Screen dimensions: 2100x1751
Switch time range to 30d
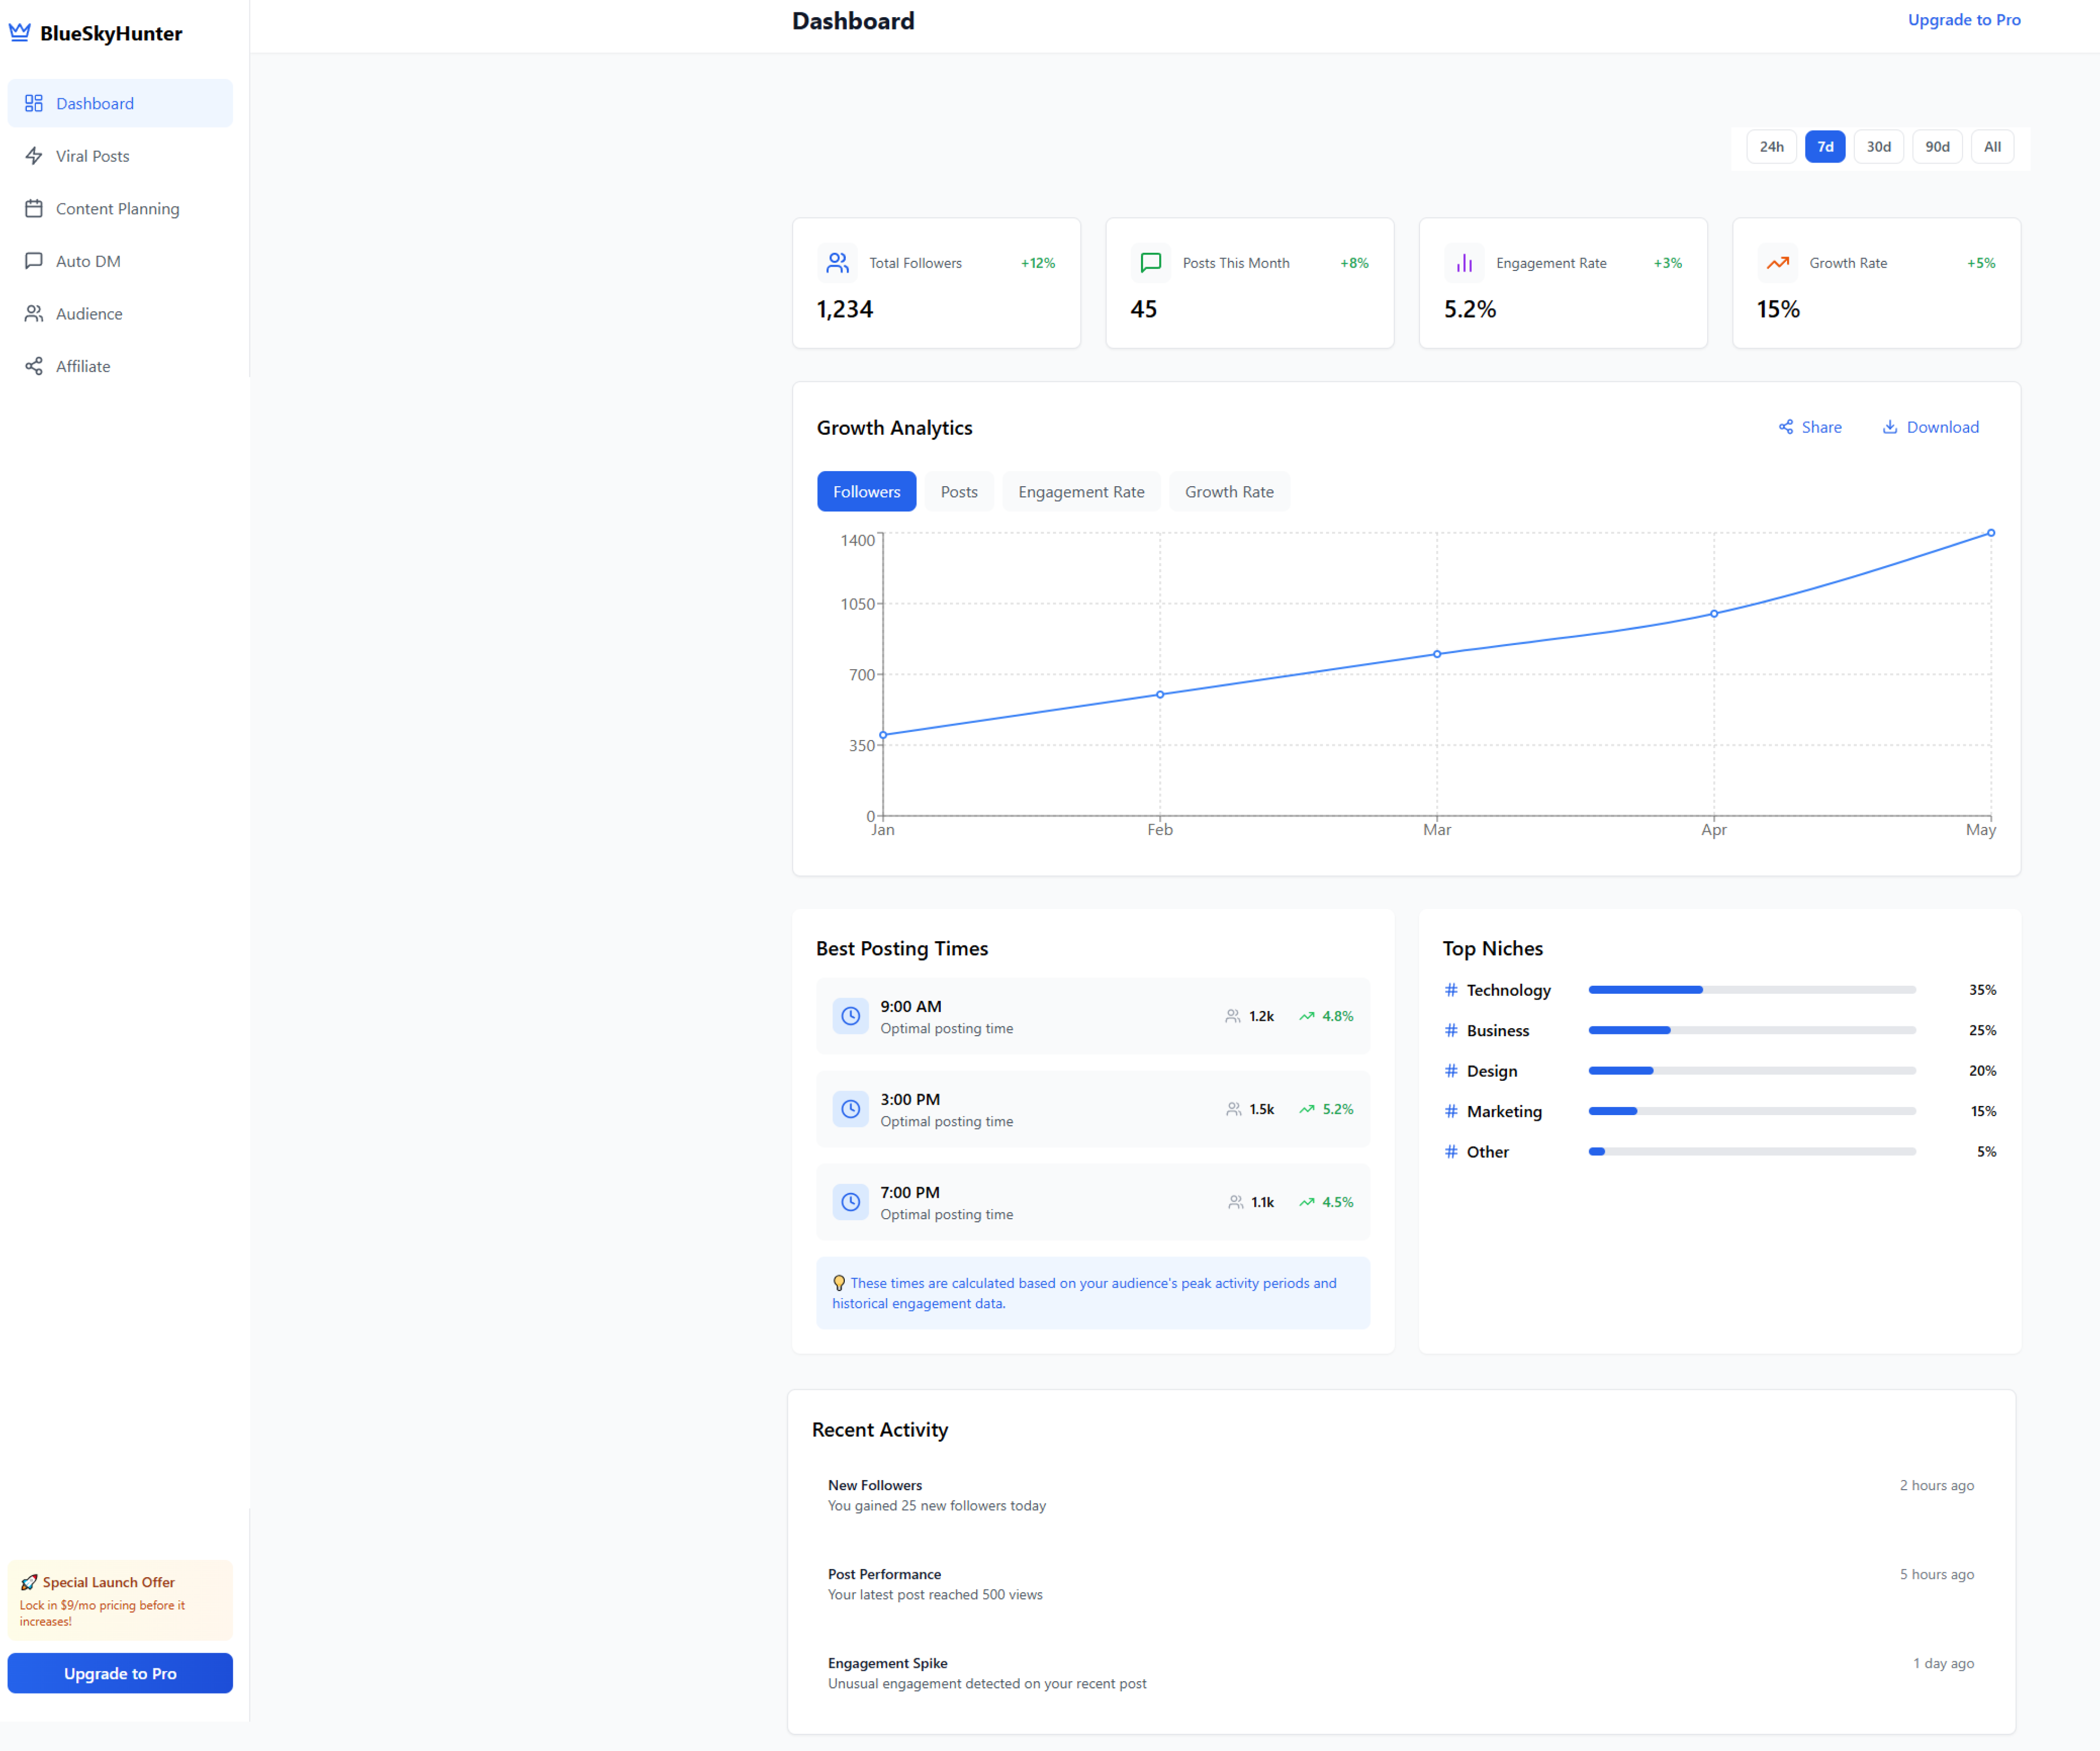(1878, 147)
